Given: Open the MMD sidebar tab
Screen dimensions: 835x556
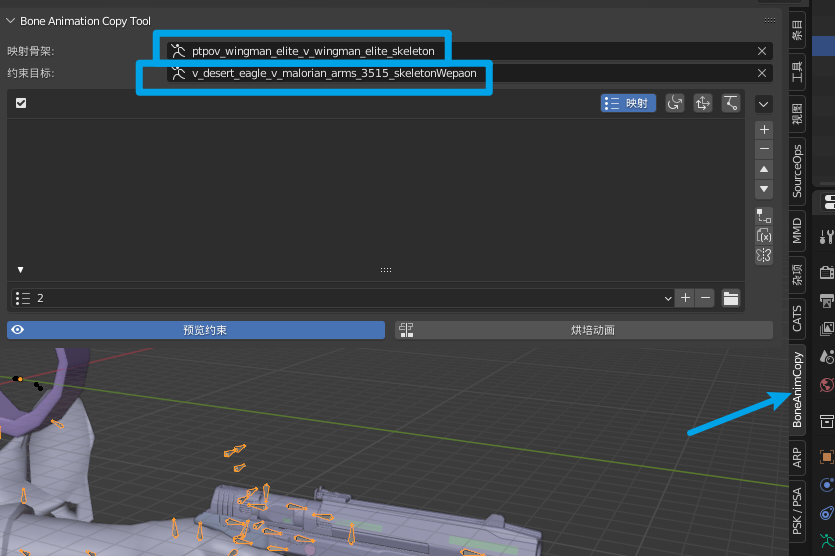Looking at the screenshot, I should [x=797, y=231].
